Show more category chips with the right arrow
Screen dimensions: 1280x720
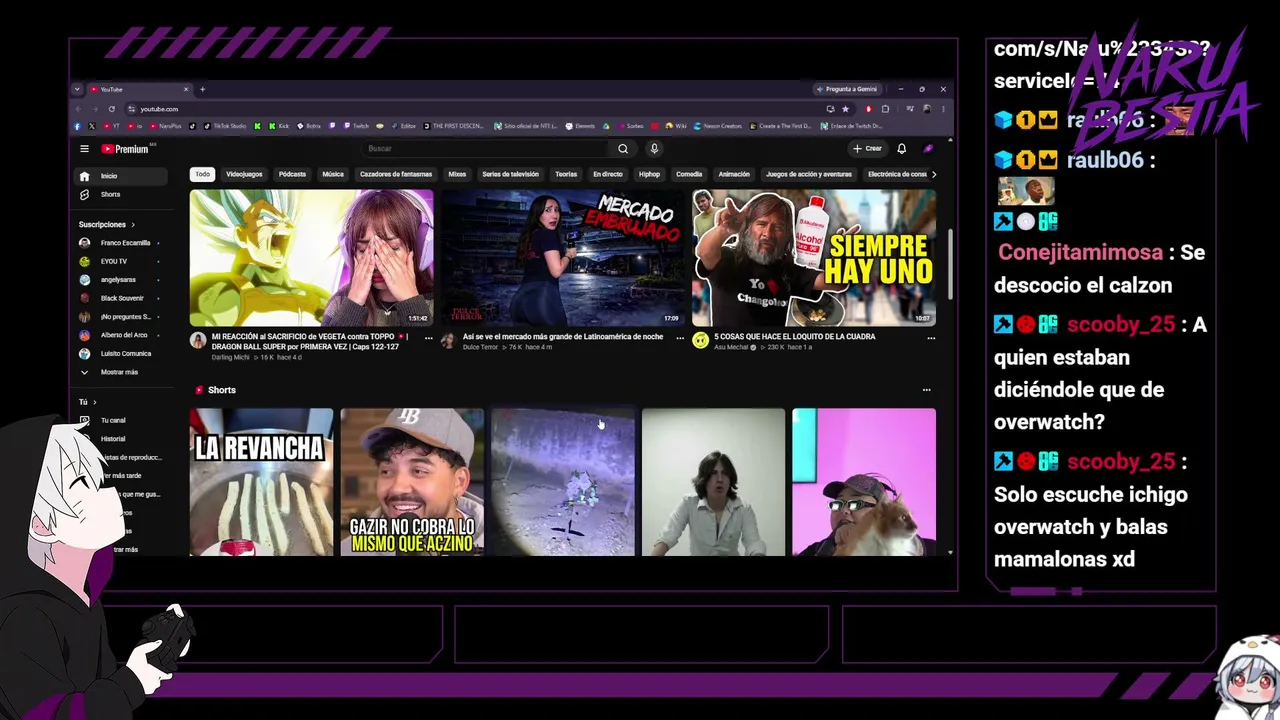pos(934,174)
